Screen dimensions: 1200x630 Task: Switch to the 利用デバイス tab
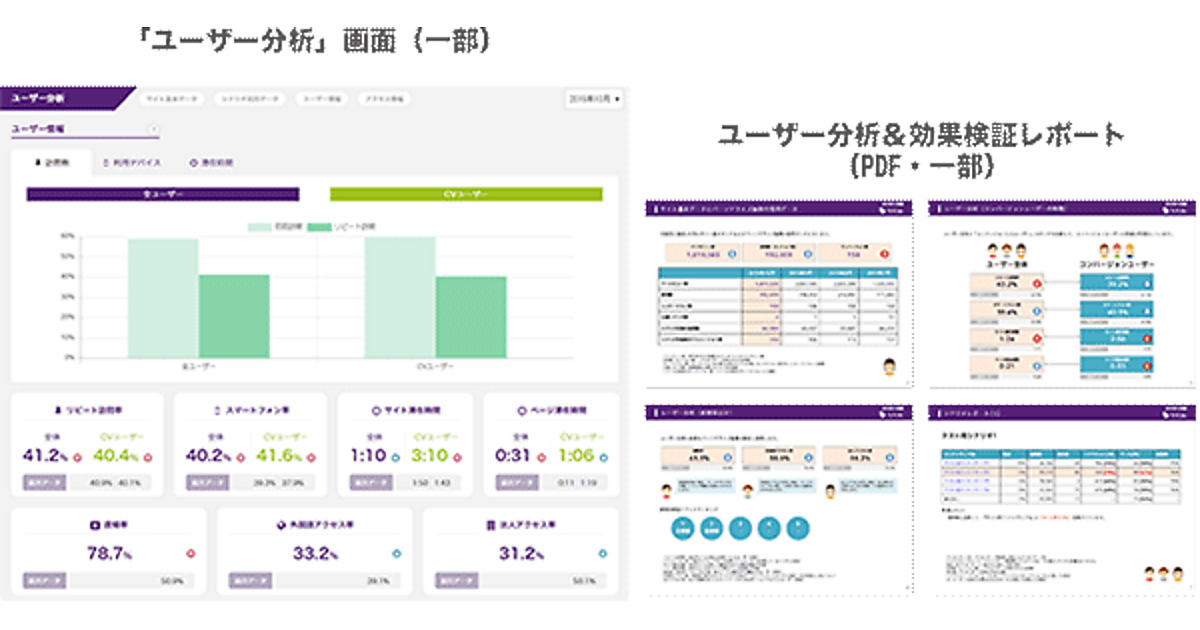(132, 162)
